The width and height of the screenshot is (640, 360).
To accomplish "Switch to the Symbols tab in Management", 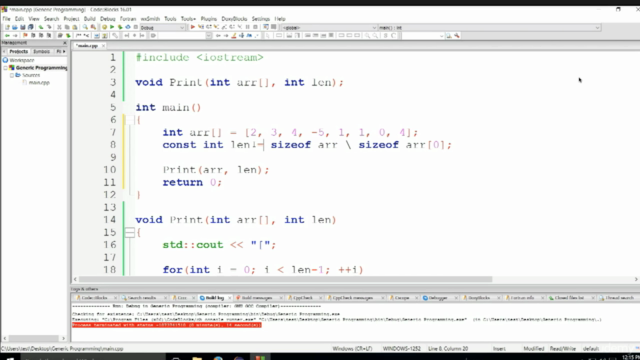I will click(41, 51).
